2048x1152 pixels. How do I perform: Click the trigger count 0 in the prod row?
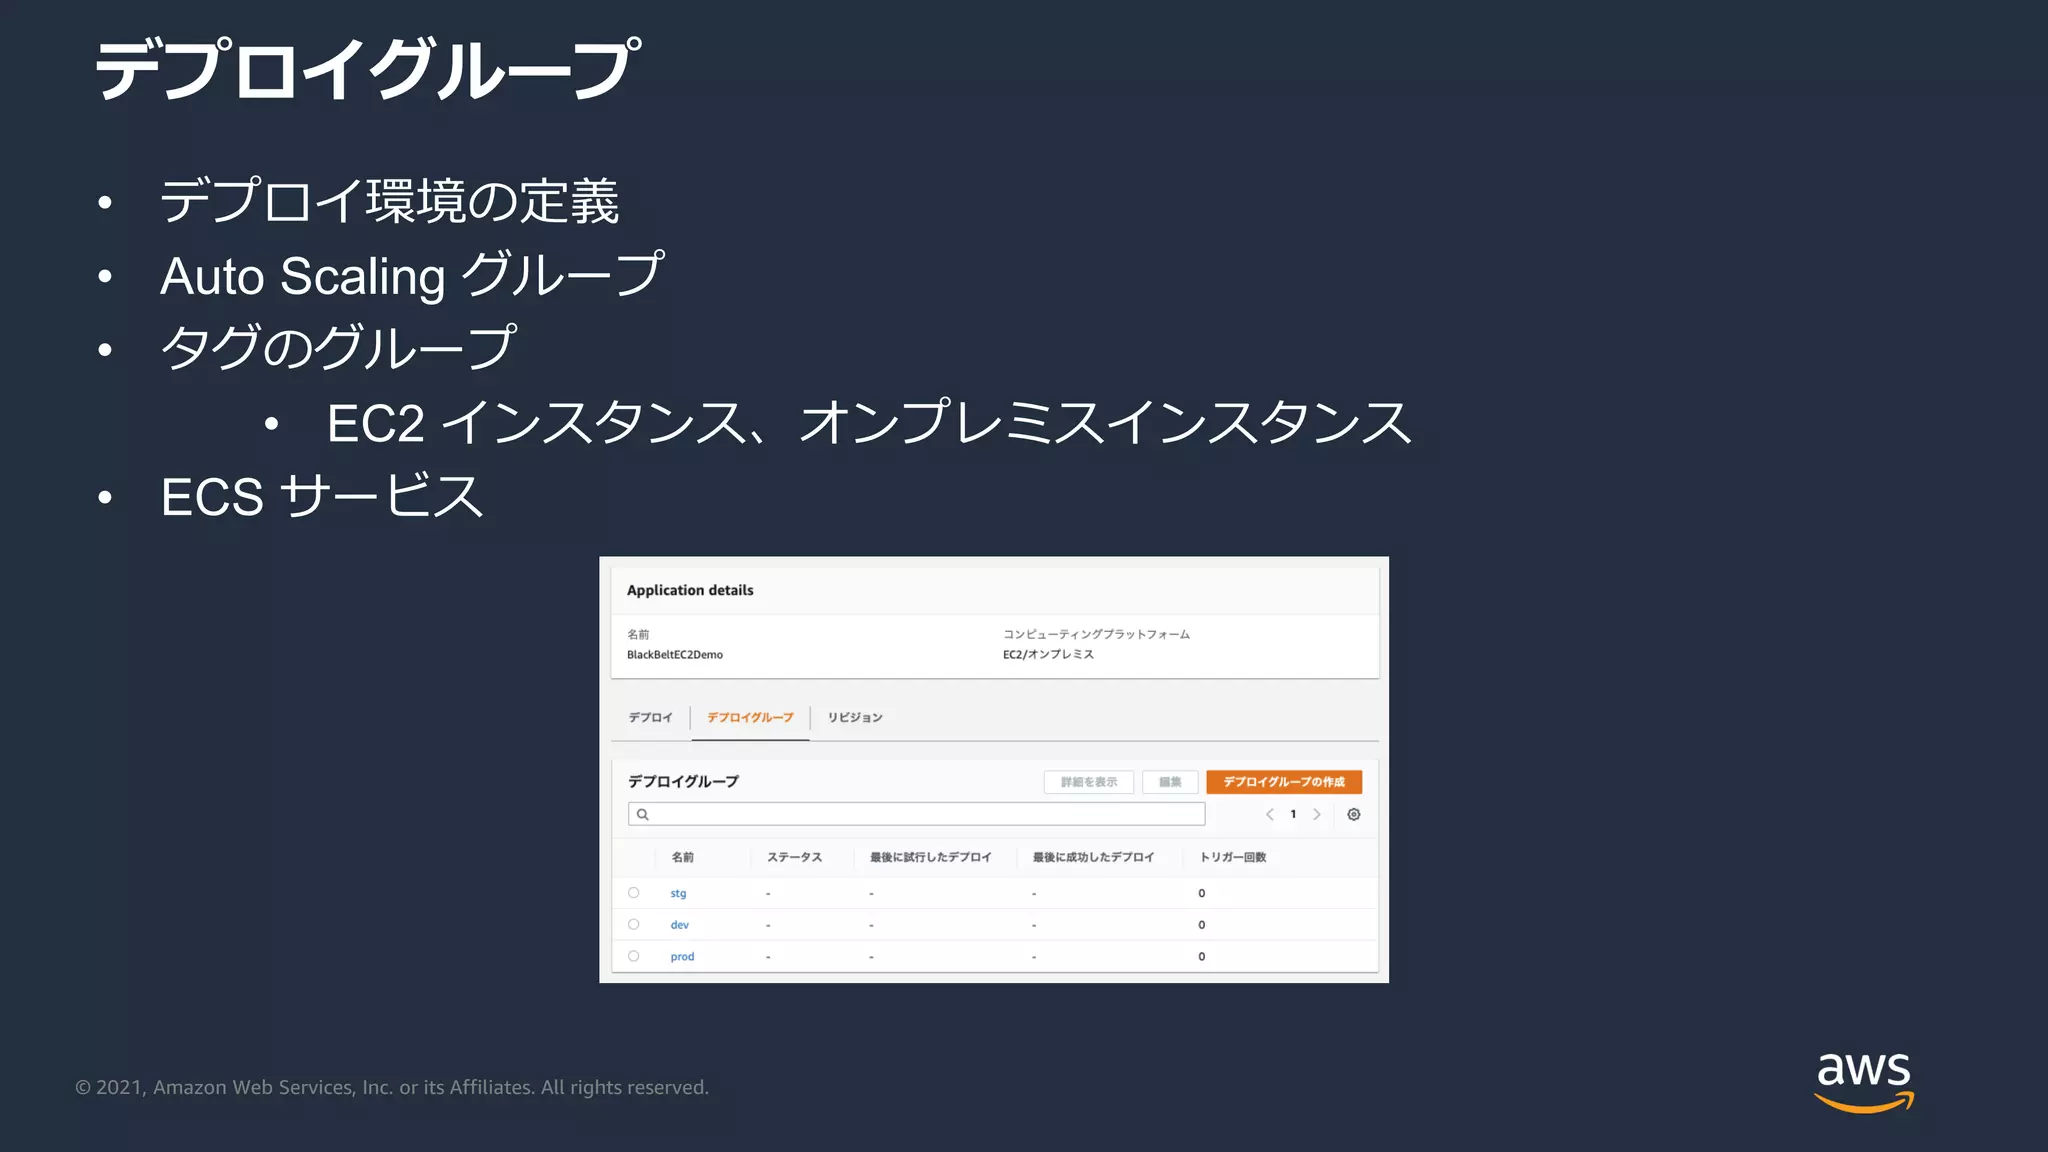point(1201,957)
